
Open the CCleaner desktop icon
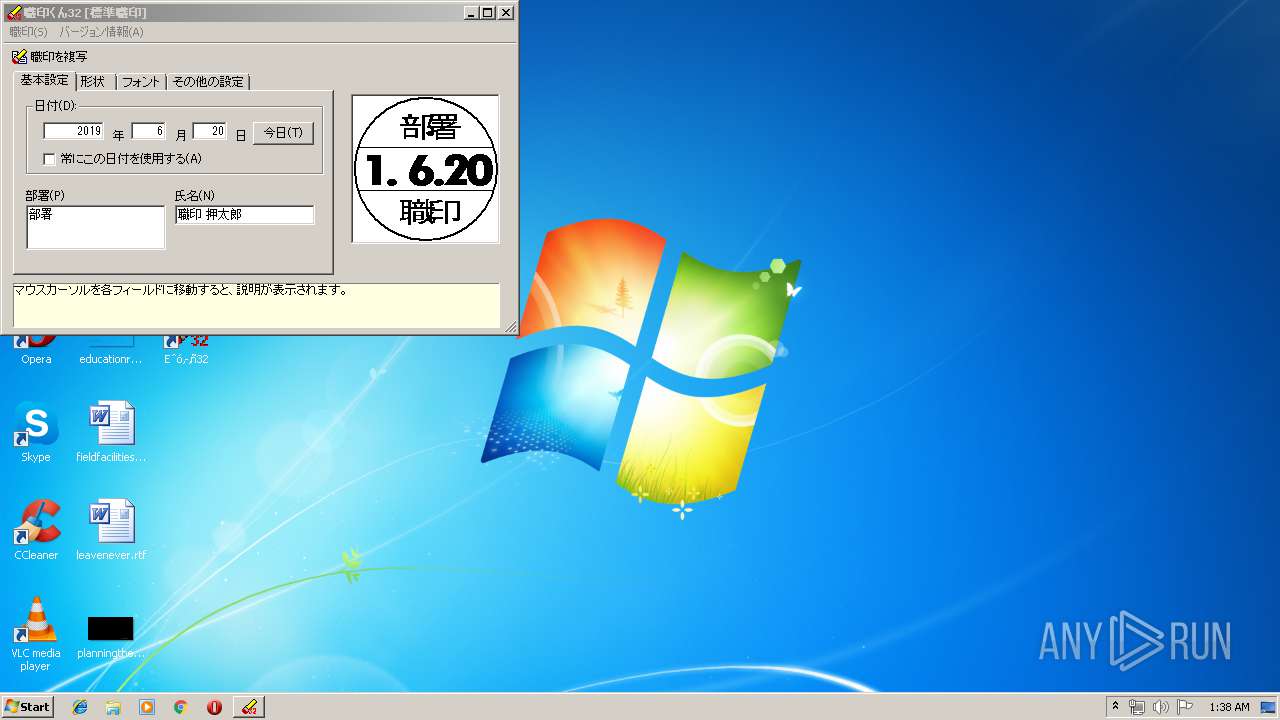(36, 530)
